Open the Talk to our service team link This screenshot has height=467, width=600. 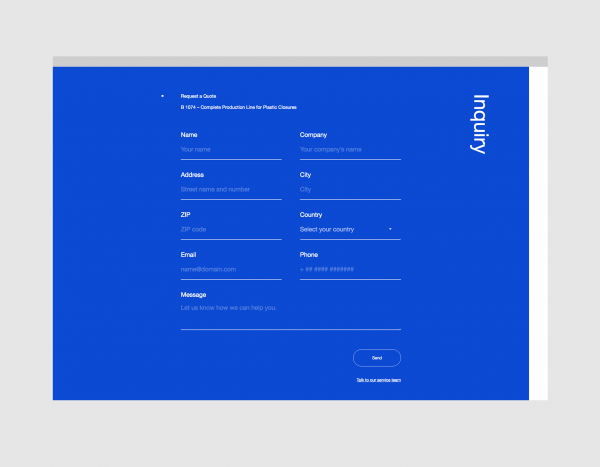[378, 381]
